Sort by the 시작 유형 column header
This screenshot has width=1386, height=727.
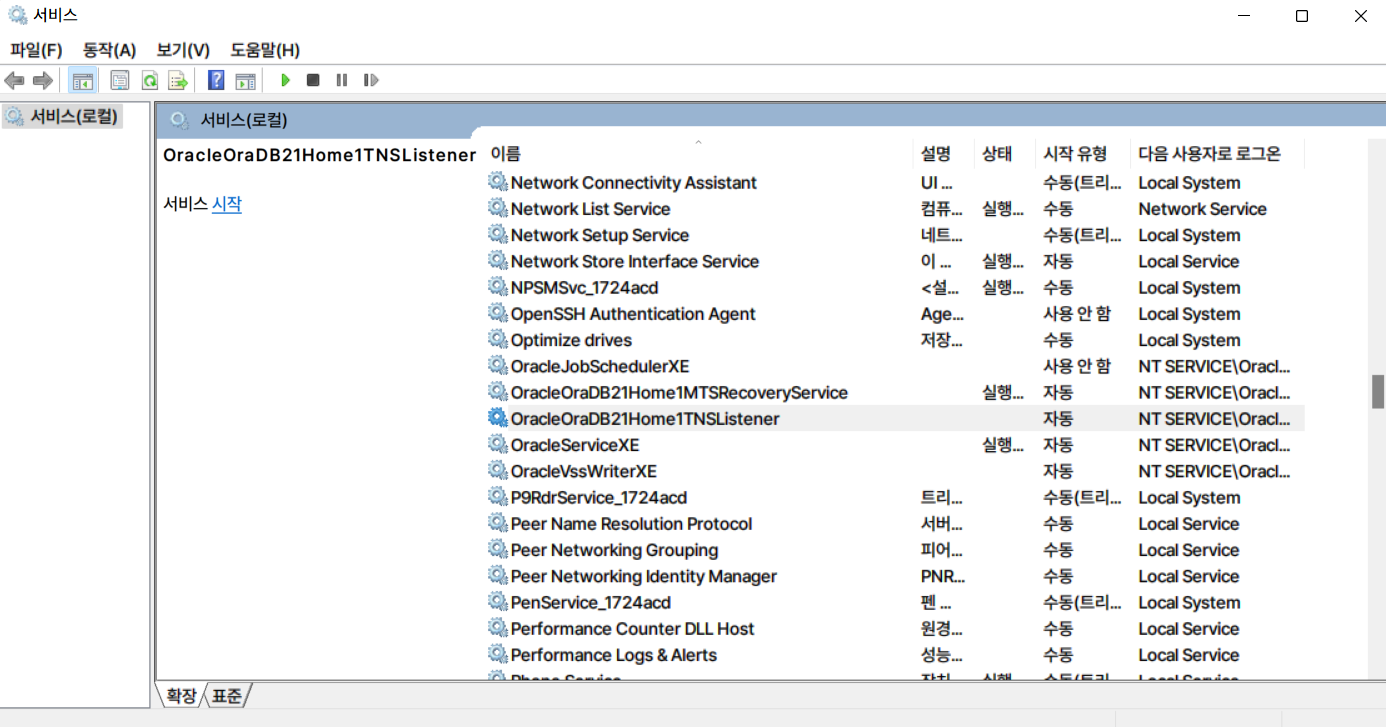click(x=1083, y=153)
